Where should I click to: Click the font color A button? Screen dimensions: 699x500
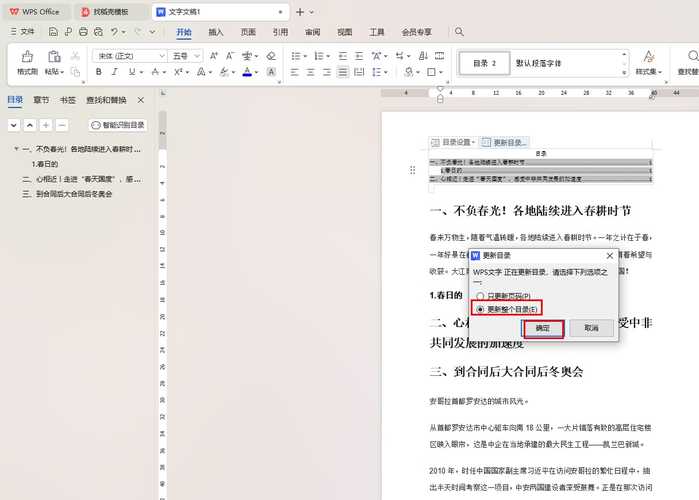[247, 72]
